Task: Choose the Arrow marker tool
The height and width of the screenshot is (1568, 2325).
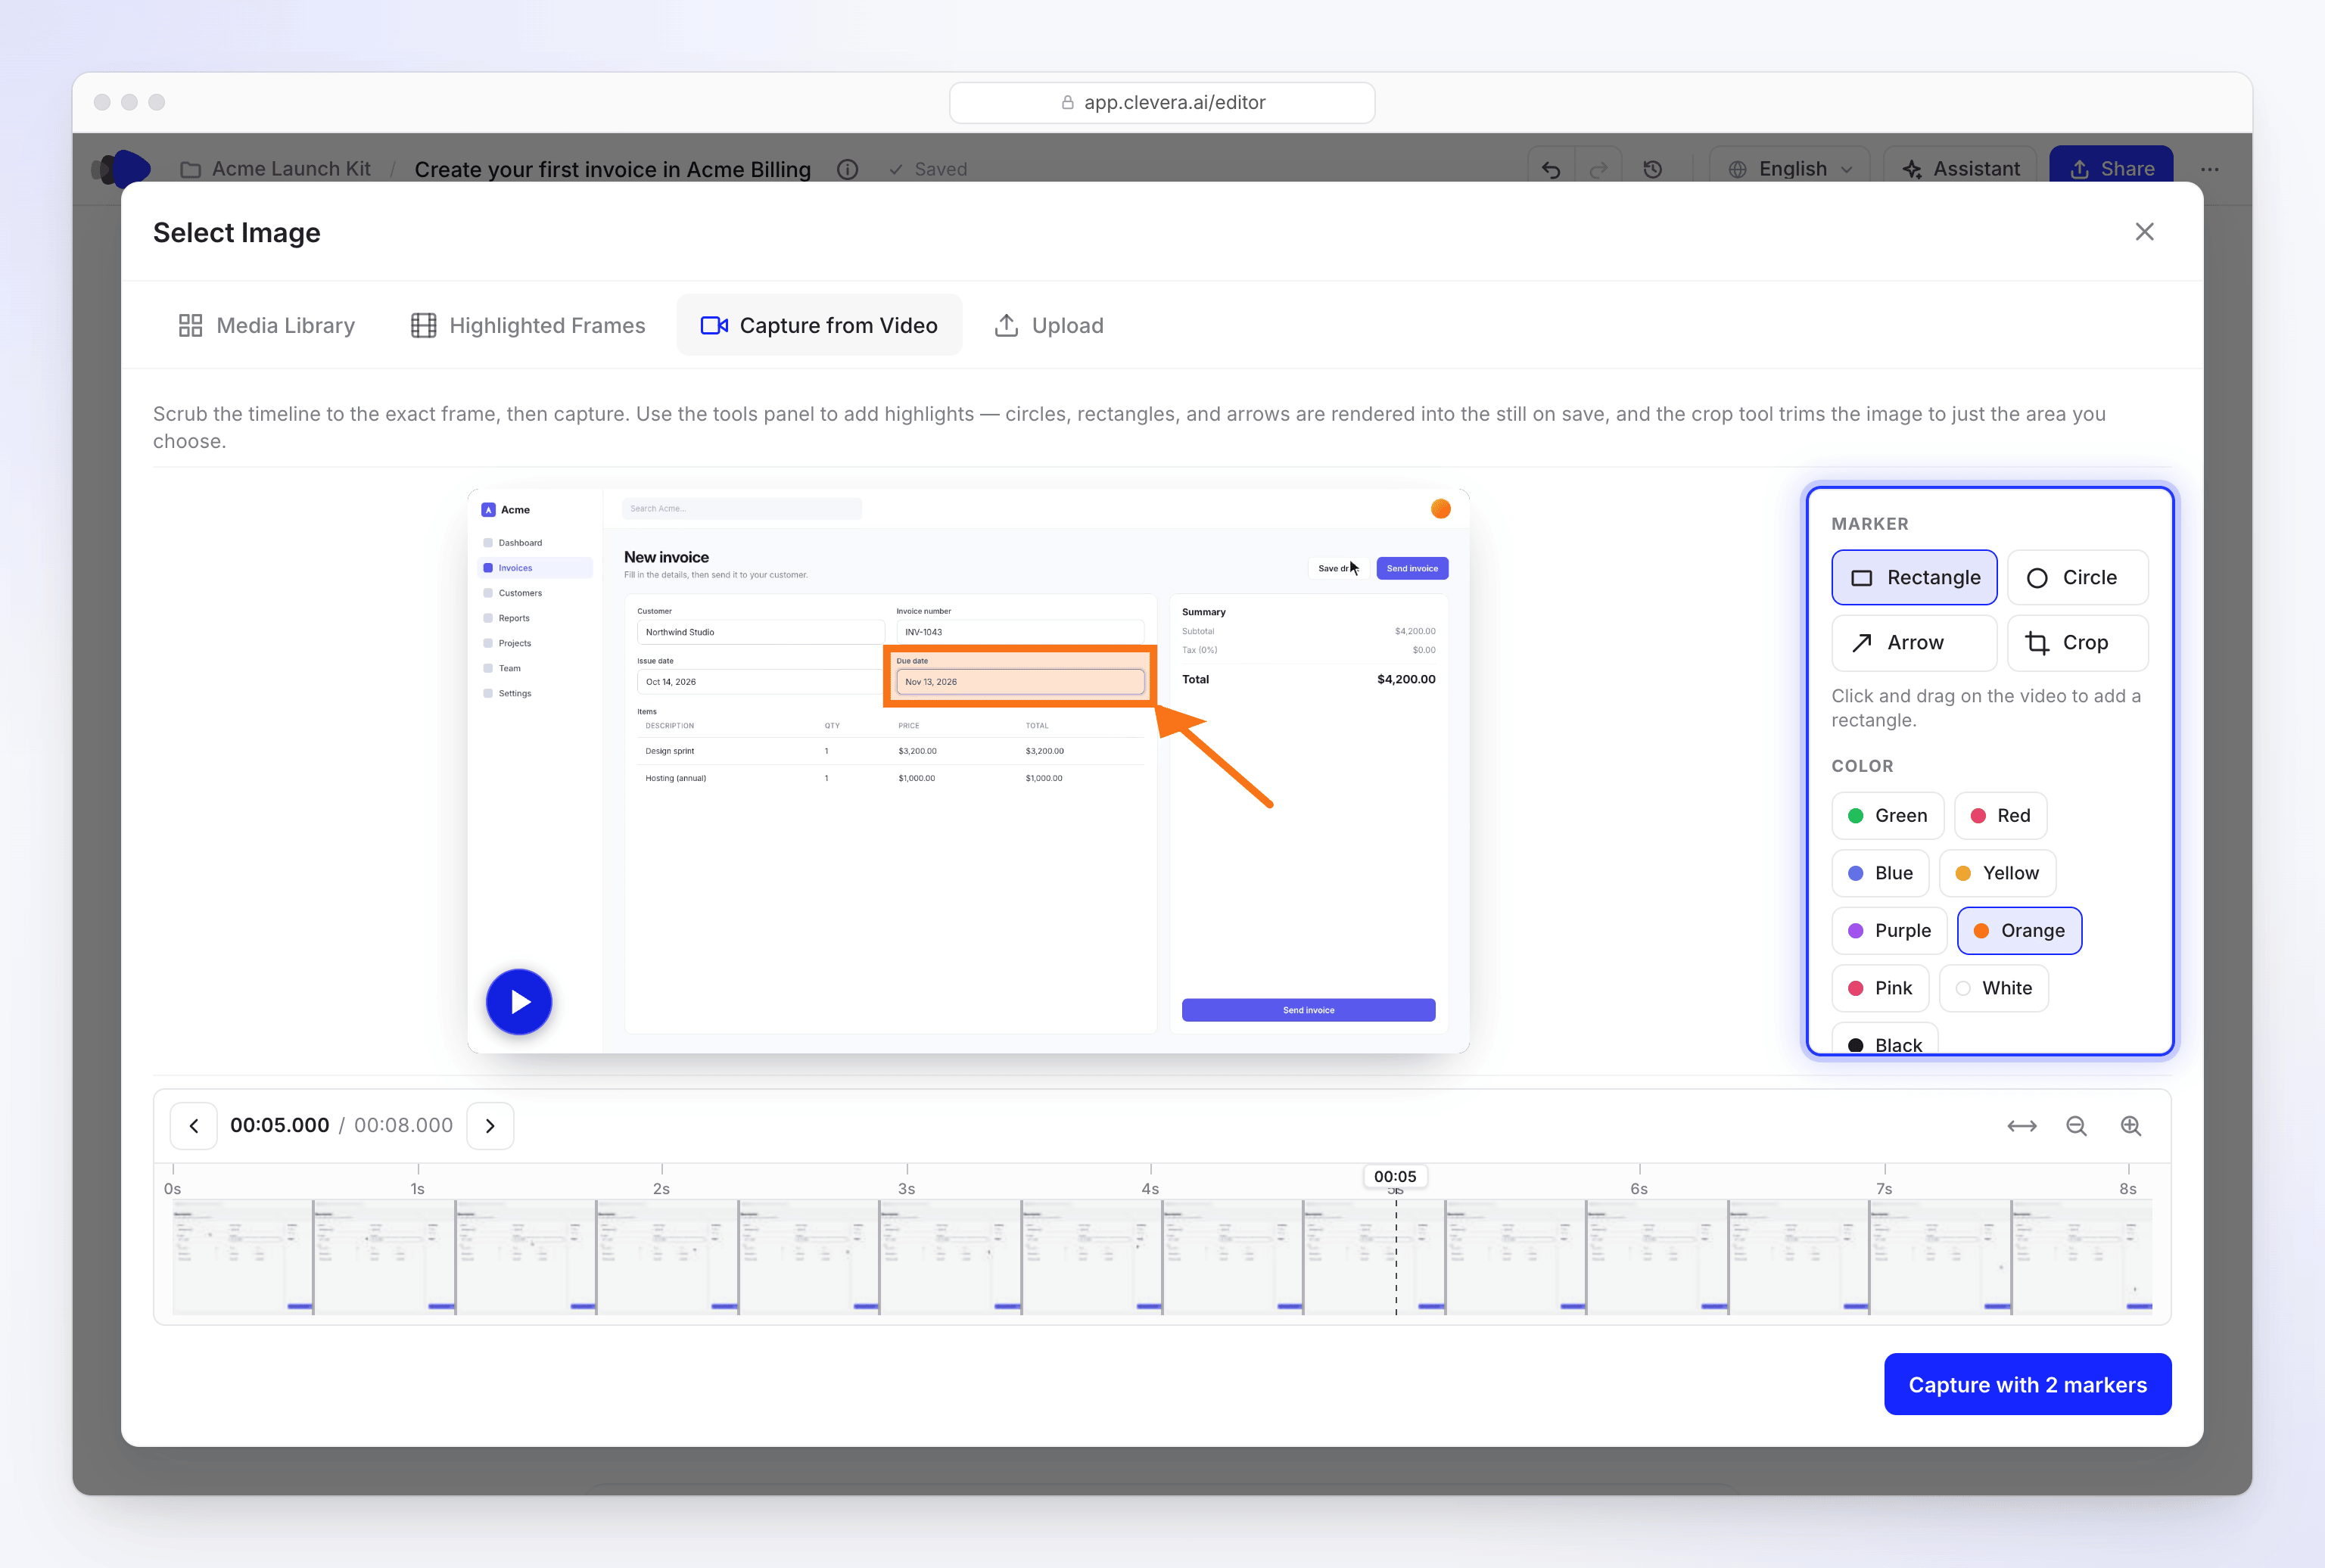Action: coord(1913,642)
